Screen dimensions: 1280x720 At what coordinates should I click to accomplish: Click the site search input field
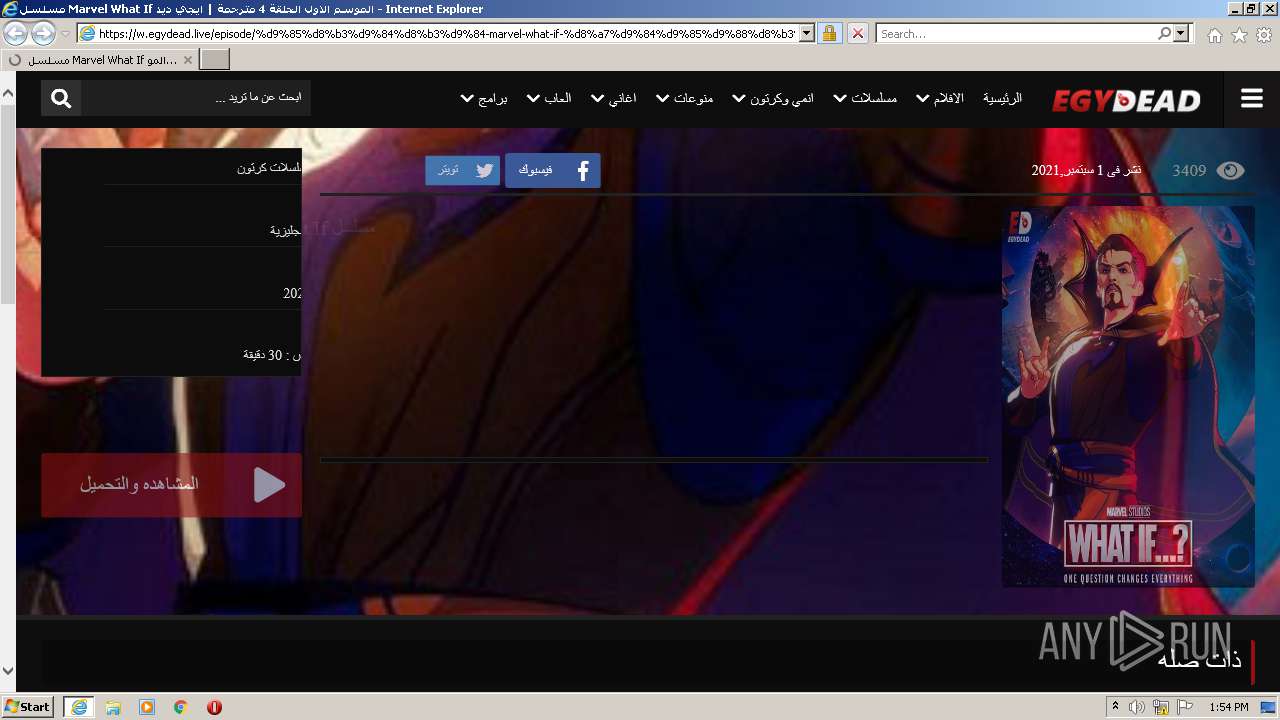pyautogui.click(x=196, y=98)
